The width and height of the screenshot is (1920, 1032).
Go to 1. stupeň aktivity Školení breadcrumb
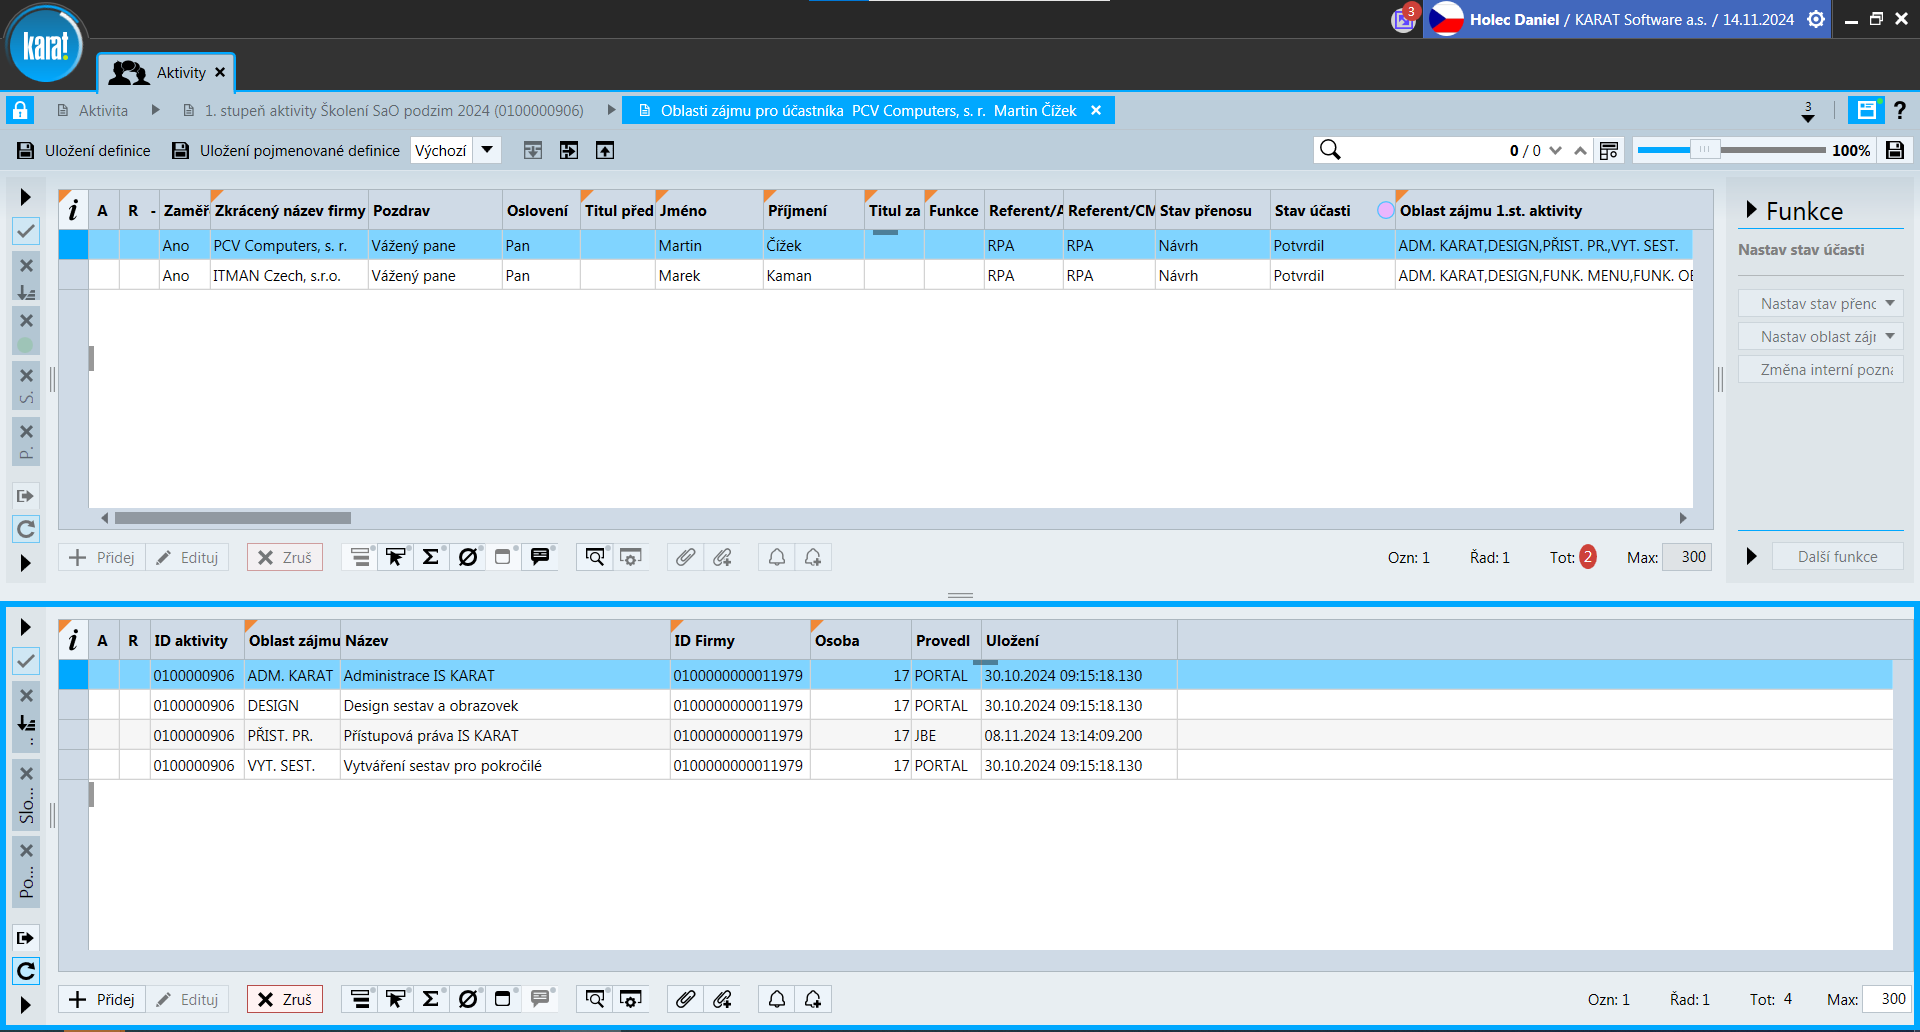click(x=384, y=111)
